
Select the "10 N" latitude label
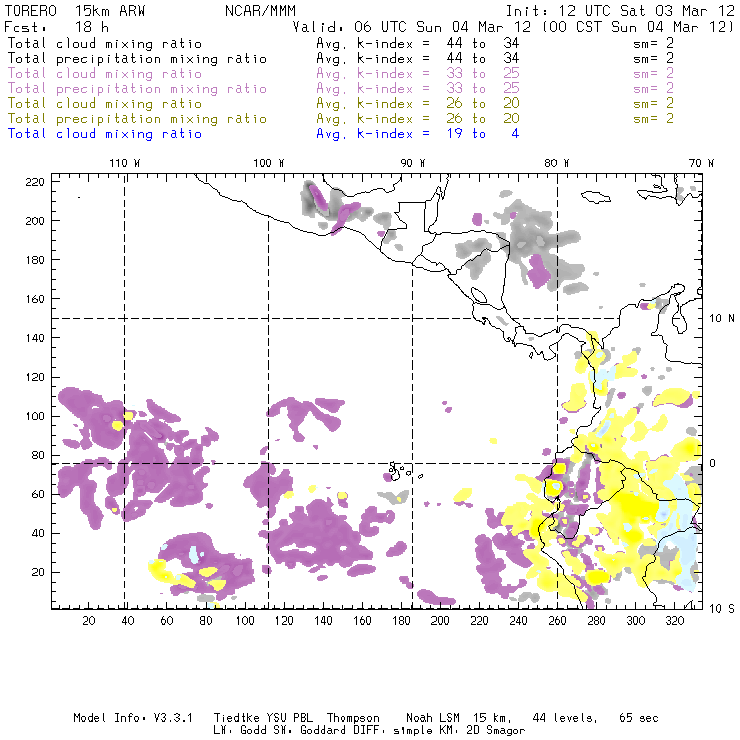[722, 319]
